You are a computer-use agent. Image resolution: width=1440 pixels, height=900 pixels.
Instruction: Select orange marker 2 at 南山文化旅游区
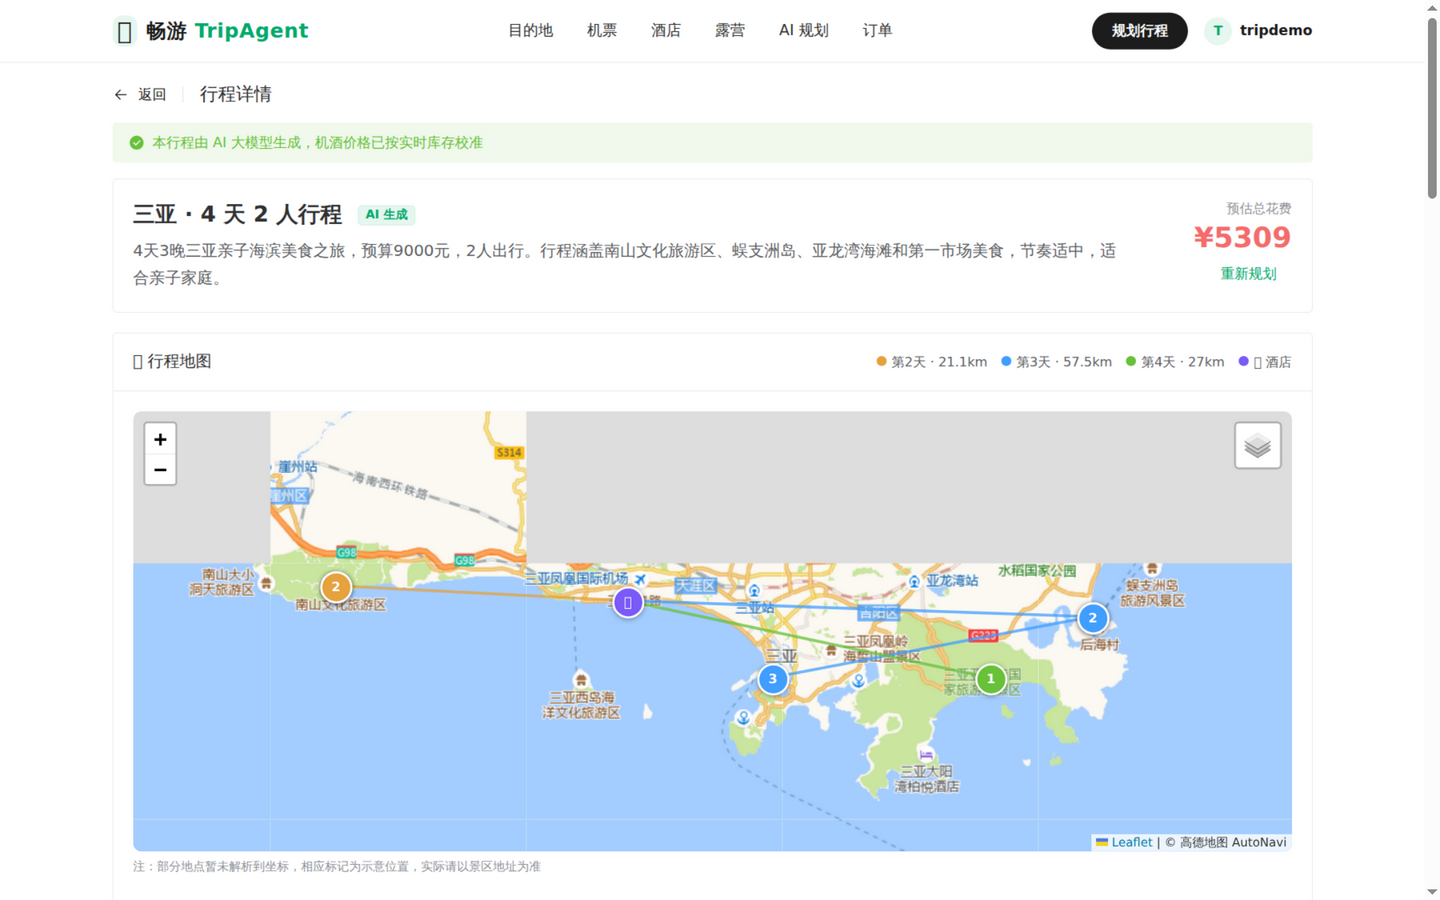tap(336, 587)
